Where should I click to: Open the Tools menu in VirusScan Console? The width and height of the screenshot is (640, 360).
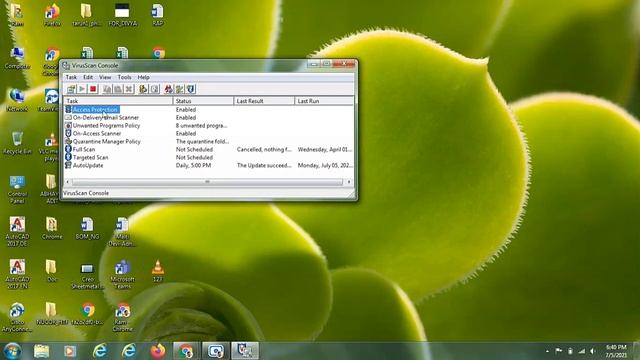(124, 77)
